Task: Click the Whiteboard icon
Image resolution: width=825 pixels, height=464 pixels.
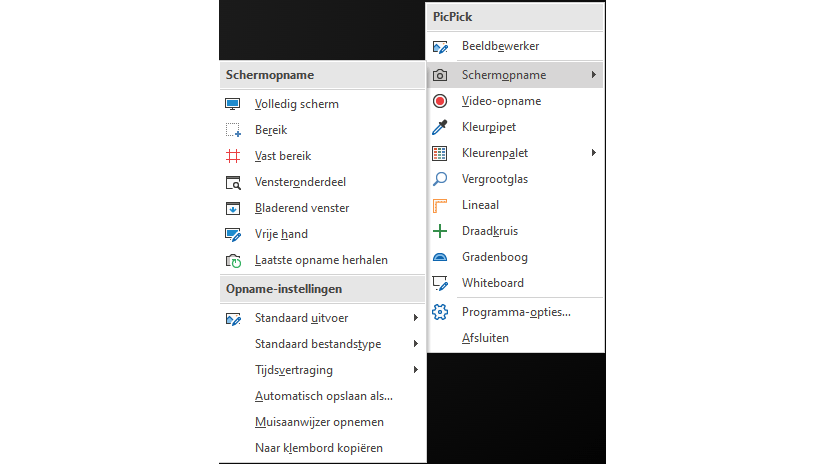Action: click(440, 283)
